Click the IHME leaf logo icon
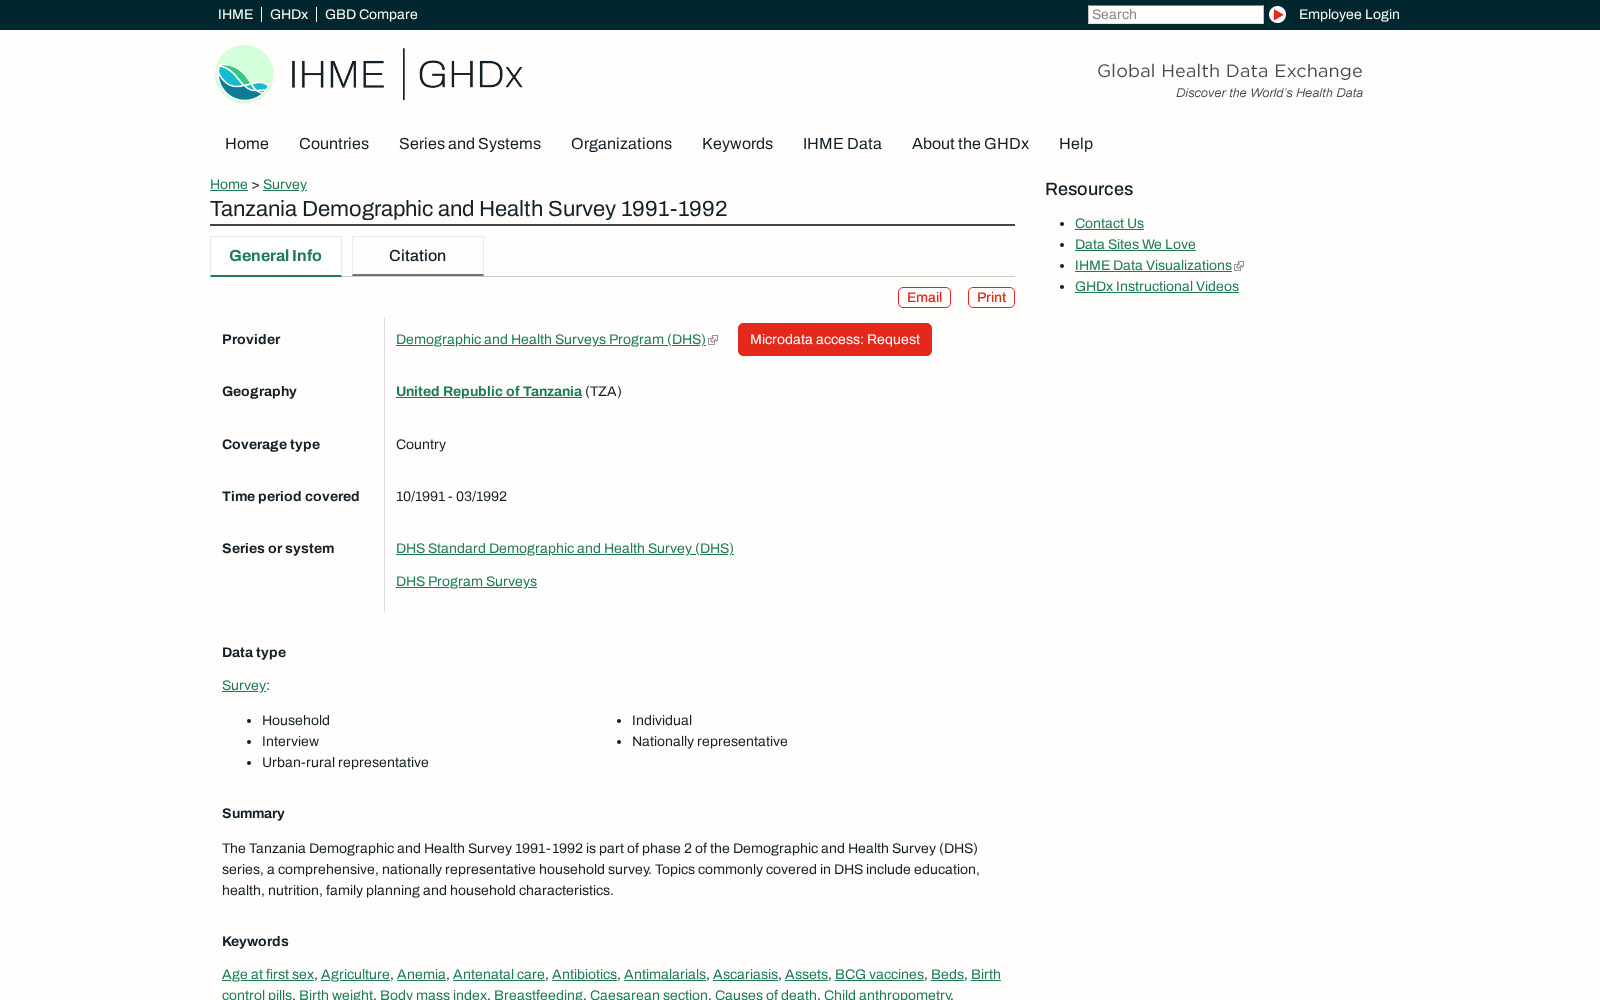This screenshot has height=1000, width=1600. coord(244,74)
